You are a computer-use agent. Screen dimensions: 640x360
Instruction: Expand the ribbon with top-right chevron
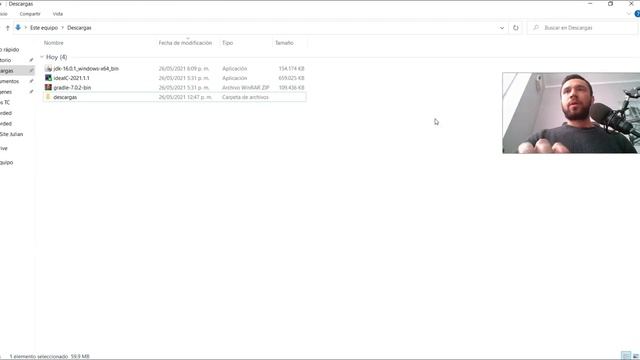(629, 14)
